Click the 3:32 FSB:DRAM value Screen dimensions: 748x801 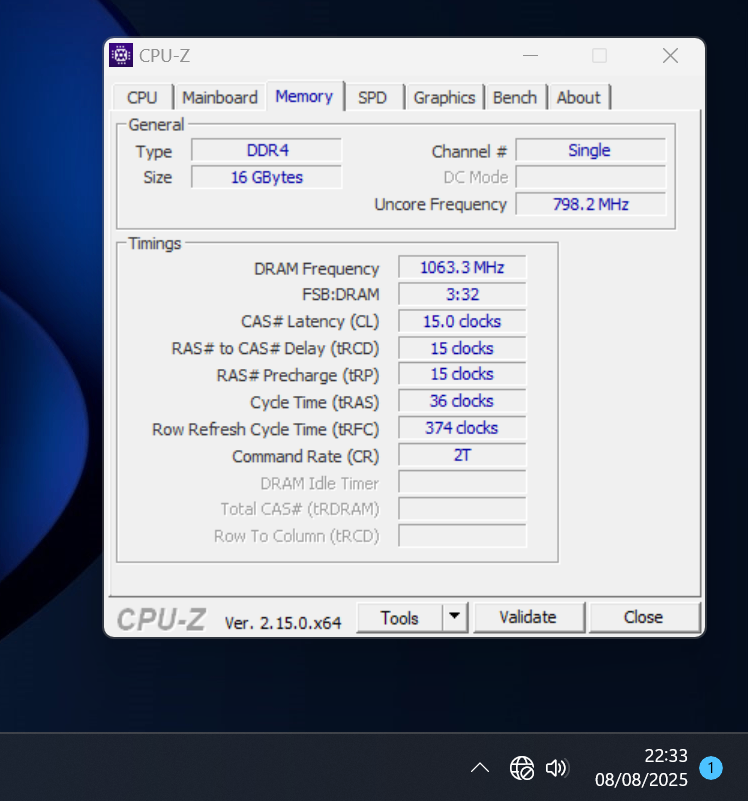point(462,294)
